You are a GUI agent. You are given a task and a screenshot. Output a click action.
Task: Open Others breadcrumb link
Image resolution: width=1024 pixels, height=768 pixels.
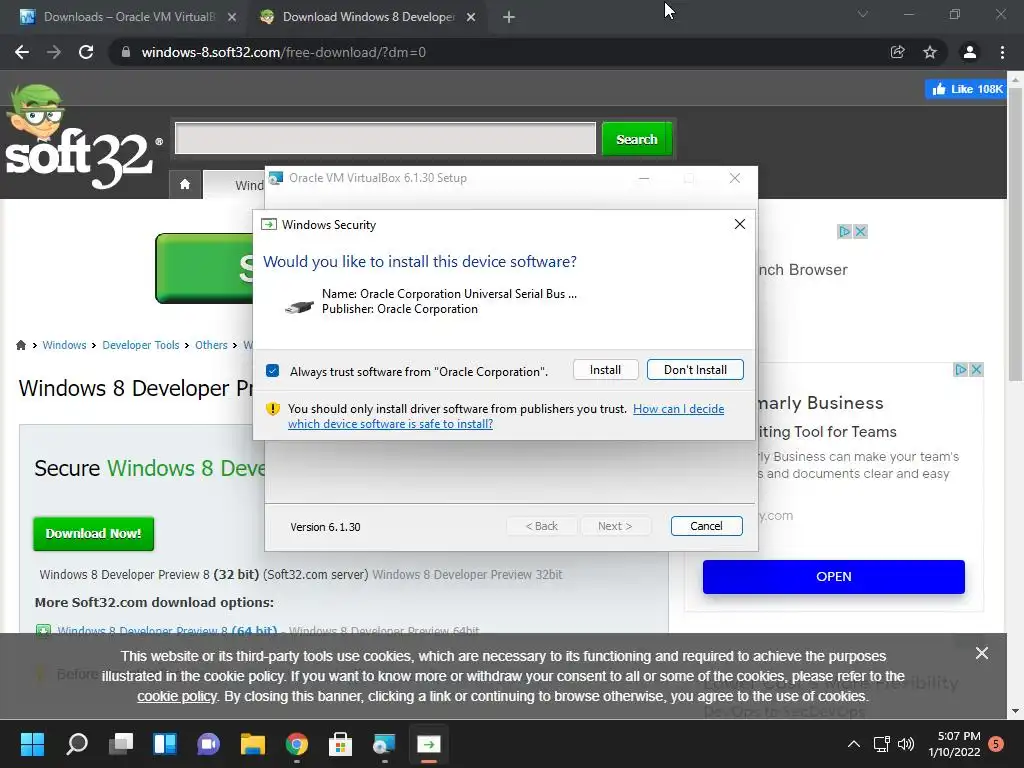211,345
